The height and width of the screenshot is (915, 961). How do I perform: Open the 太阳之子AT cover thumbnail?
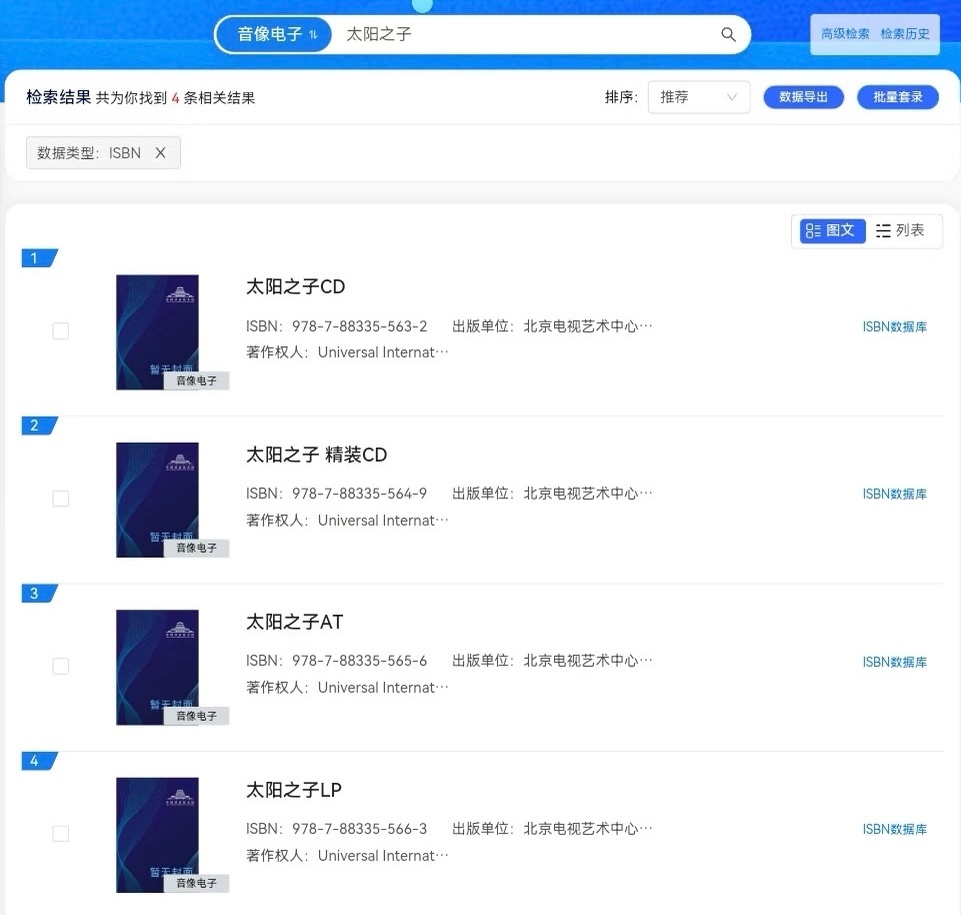157,666
